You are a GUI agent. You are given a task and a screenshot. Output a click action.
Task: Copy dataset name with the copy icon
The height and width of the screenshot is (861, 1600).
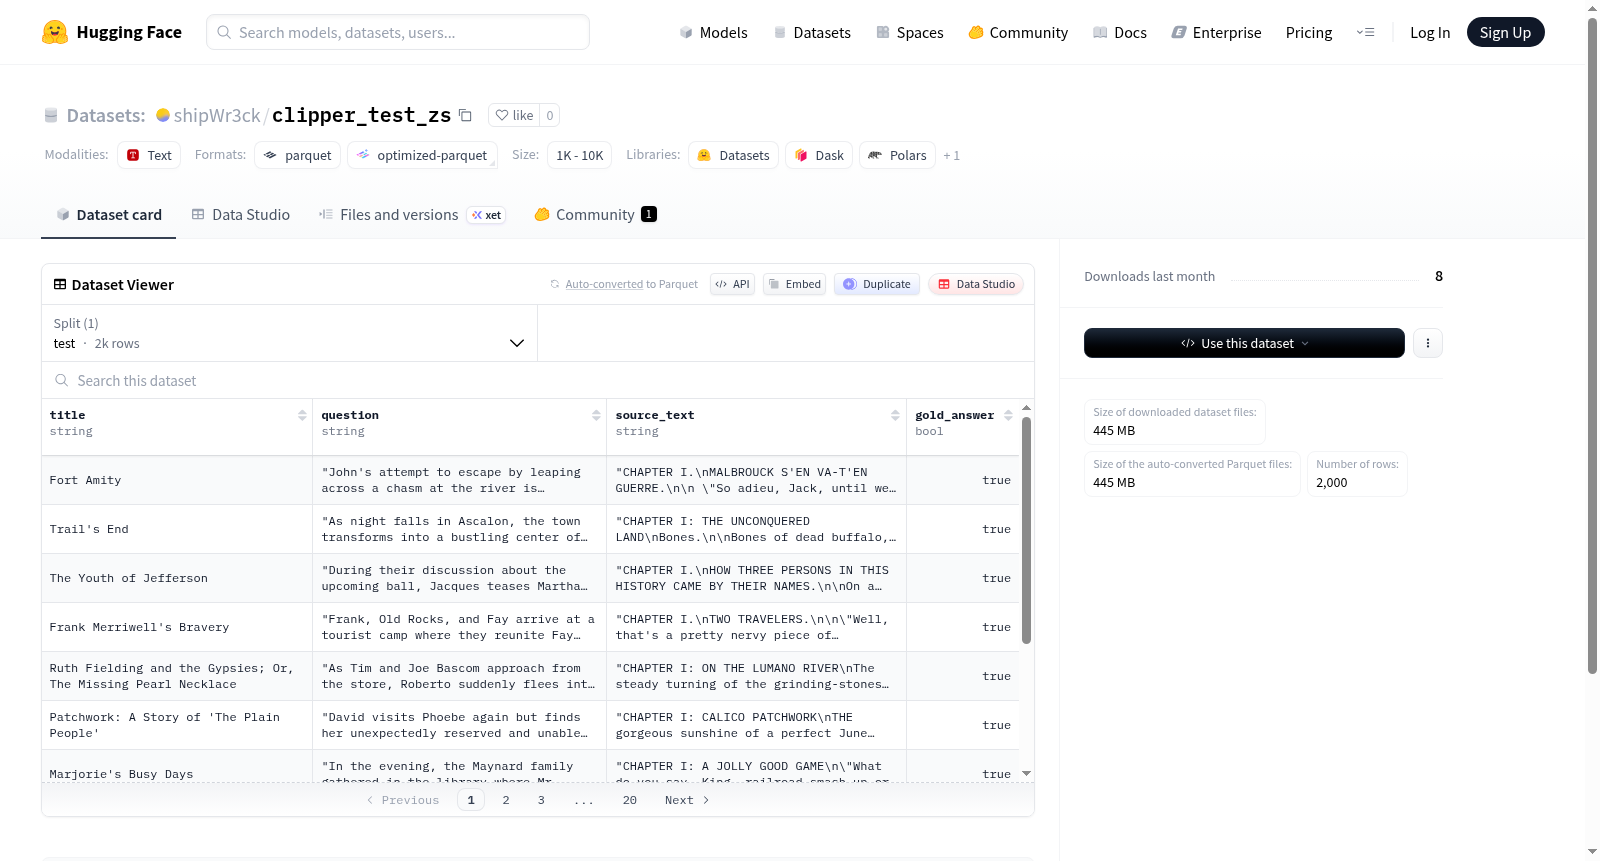[465, 115]
